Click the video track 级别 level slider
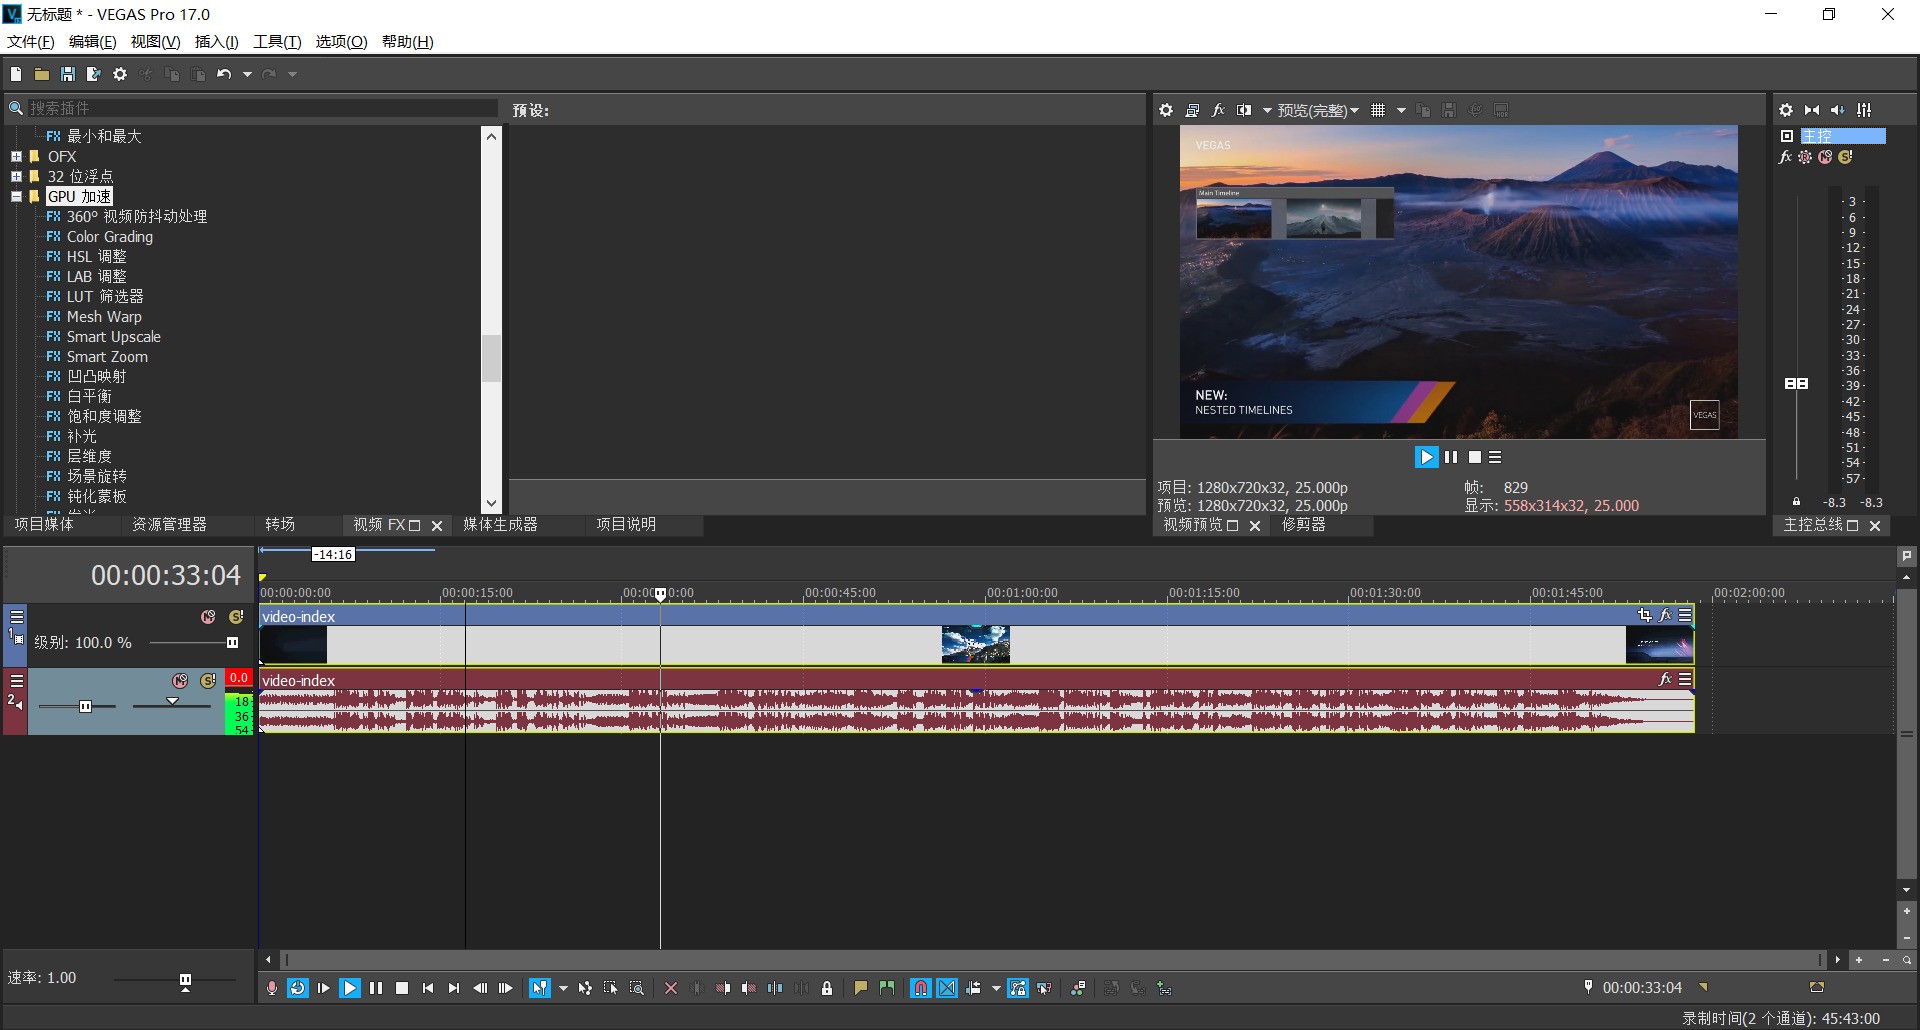The width and height of the screenshot is (1920, 1030). (232, 643)
